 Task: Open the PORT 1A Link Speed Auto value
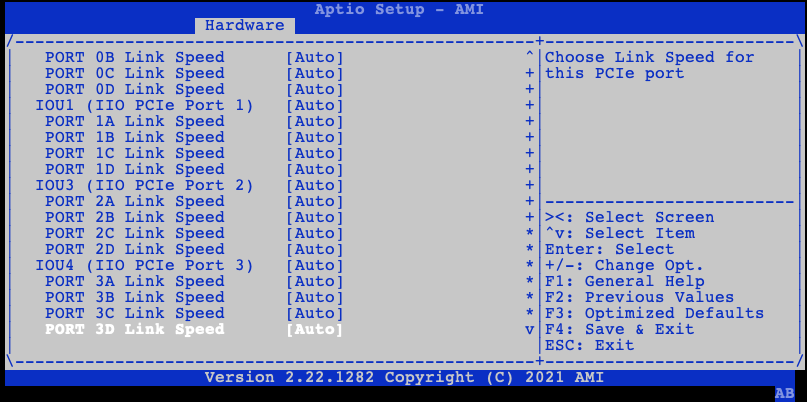pyautogui.click(x=314, y=121)
